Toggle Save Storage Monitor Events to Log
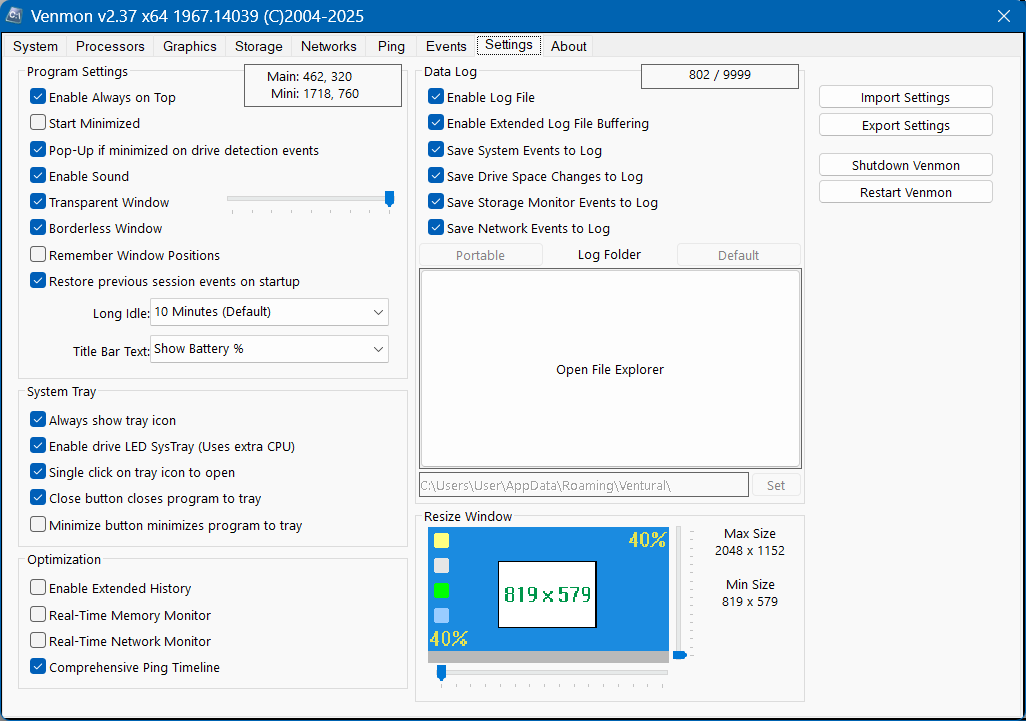 tap(436, 202)
